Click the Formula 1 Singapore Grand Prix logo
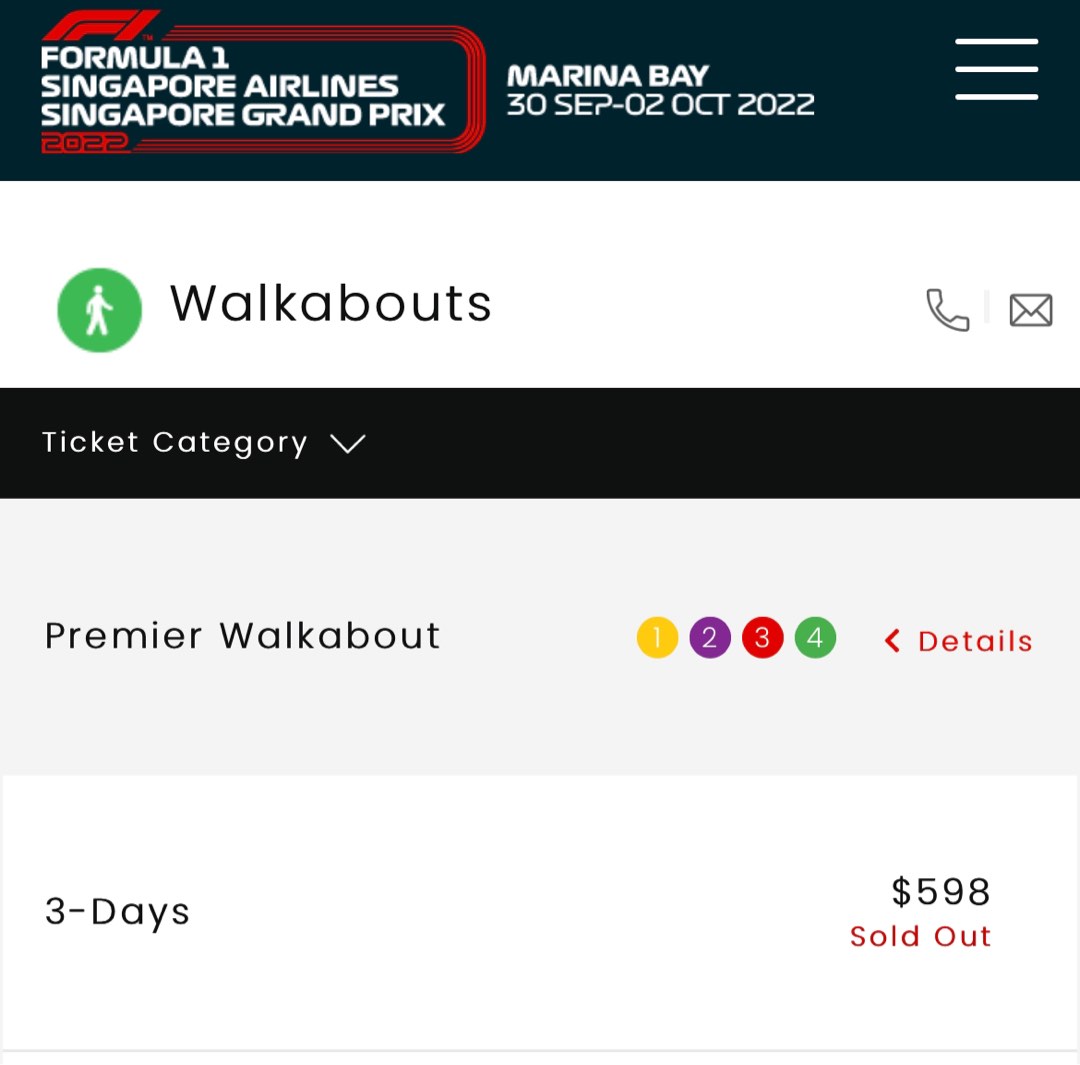Viewport: 1080px width, 1065px height. click(x=263, y=81)
